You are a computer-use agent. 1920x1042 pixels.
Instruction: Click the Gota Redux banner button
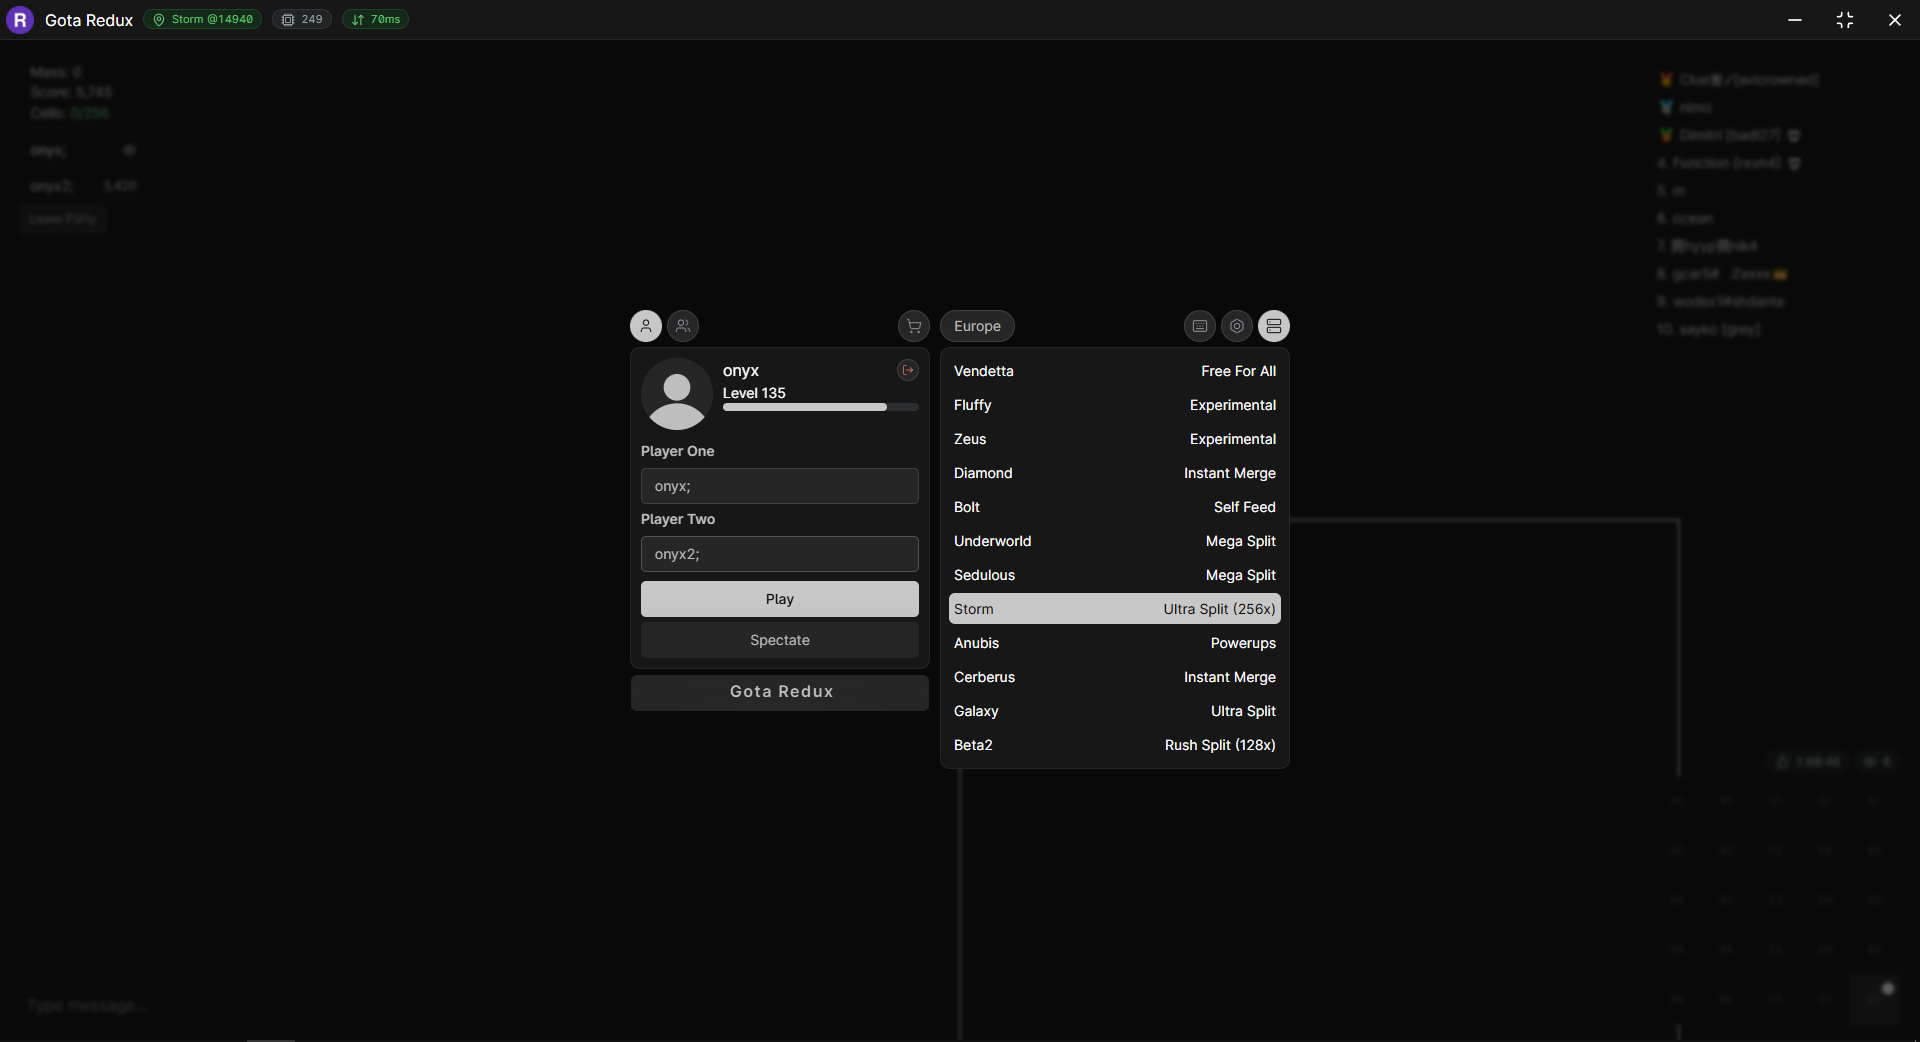tap(780, 692)
